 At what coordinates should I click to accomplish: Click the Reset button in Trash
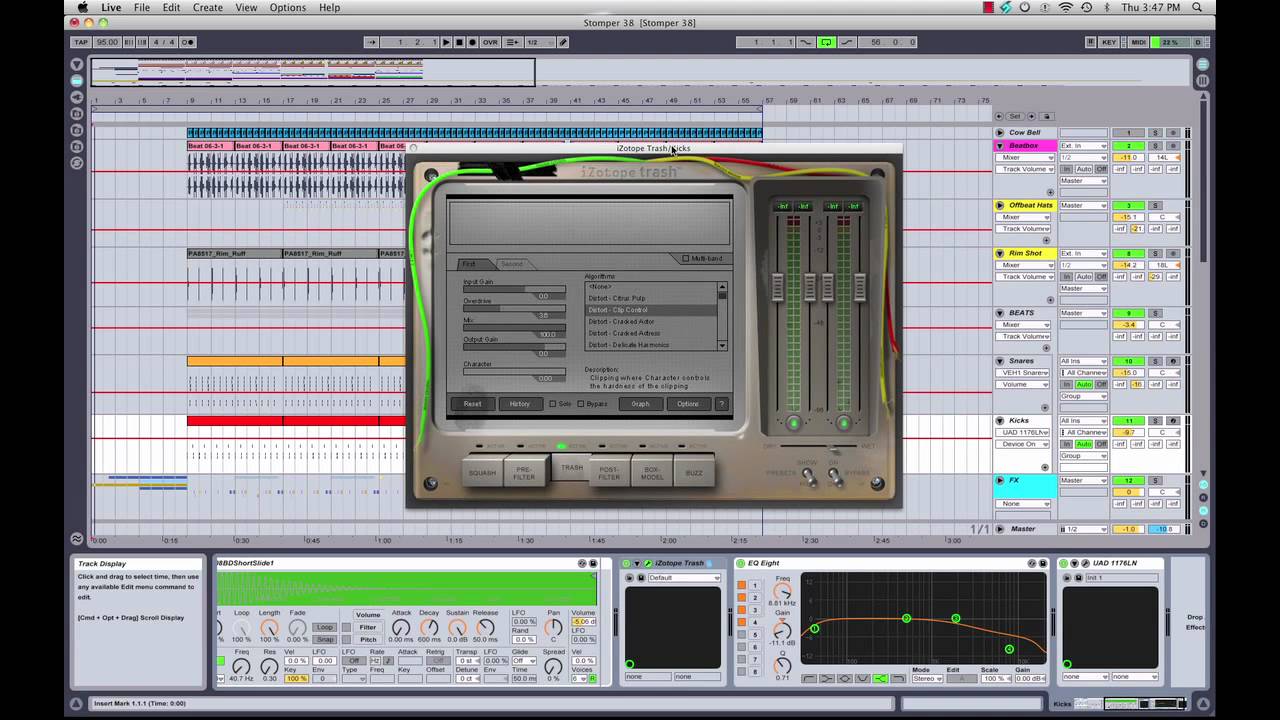pos(473,404)
